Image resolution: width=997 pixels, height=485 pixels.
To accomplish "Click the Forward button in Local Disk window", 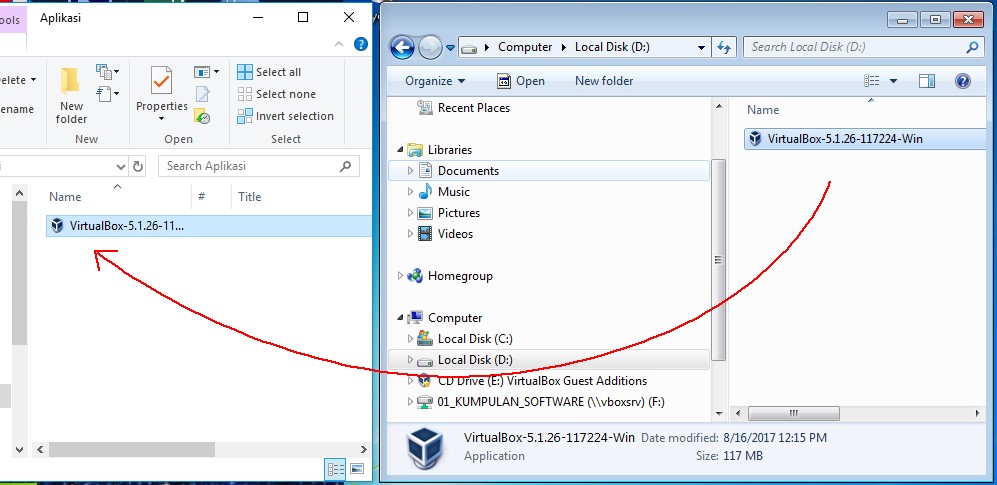I will (430, 47).
